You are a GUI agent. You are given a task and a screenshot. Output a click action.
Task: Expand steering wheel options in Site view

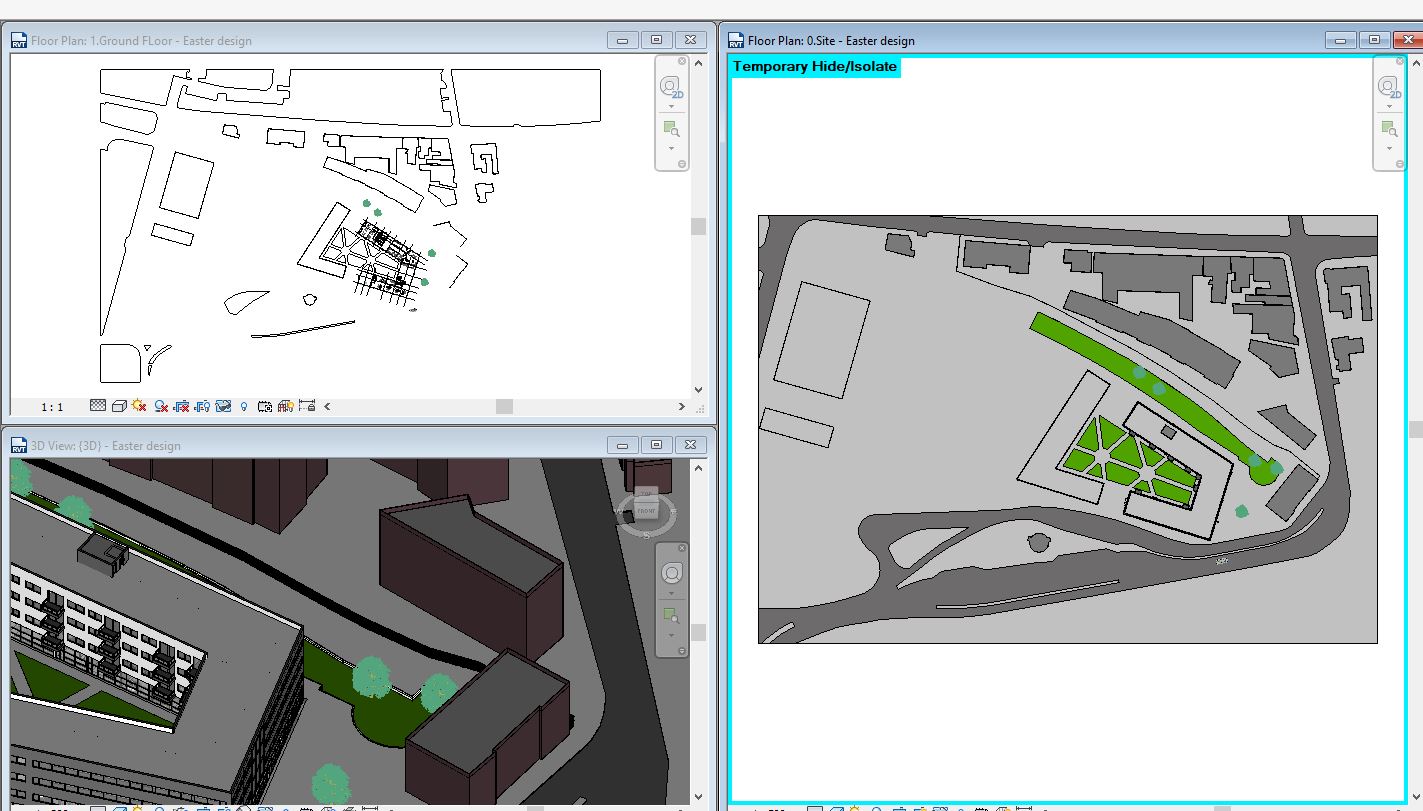[x=1389, y=106]
